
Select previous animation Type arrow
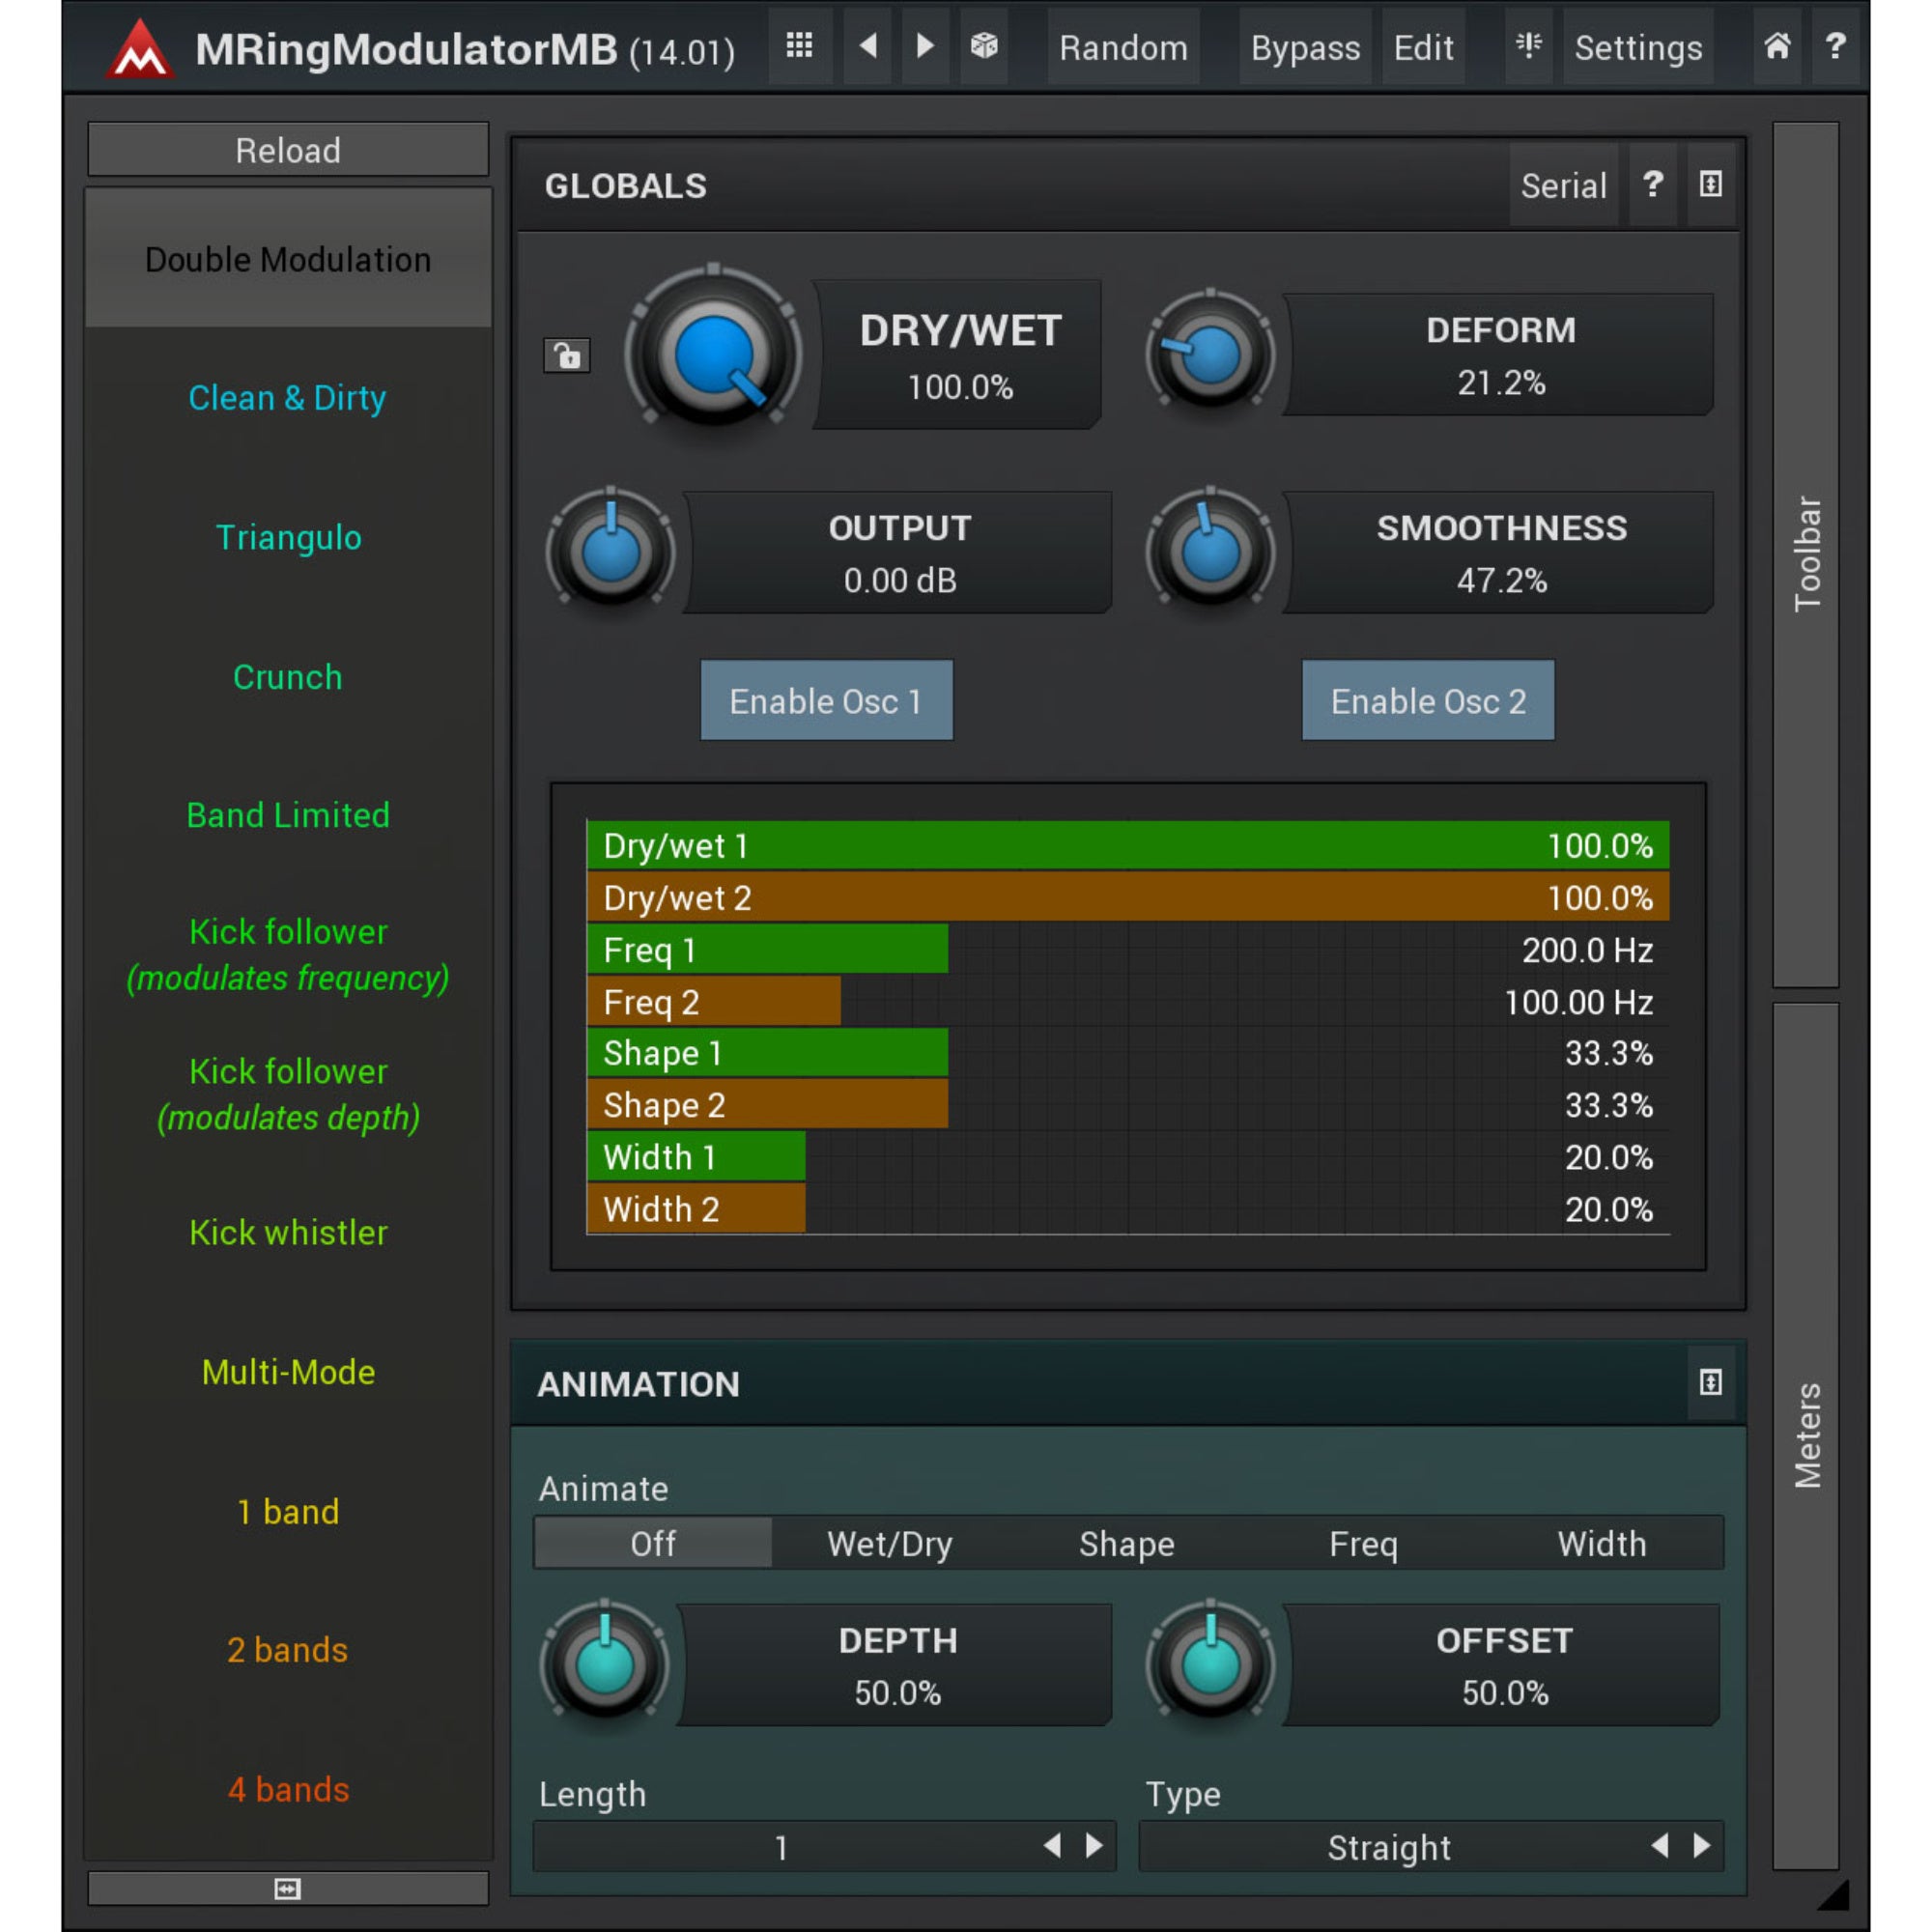point(1660,1846)
